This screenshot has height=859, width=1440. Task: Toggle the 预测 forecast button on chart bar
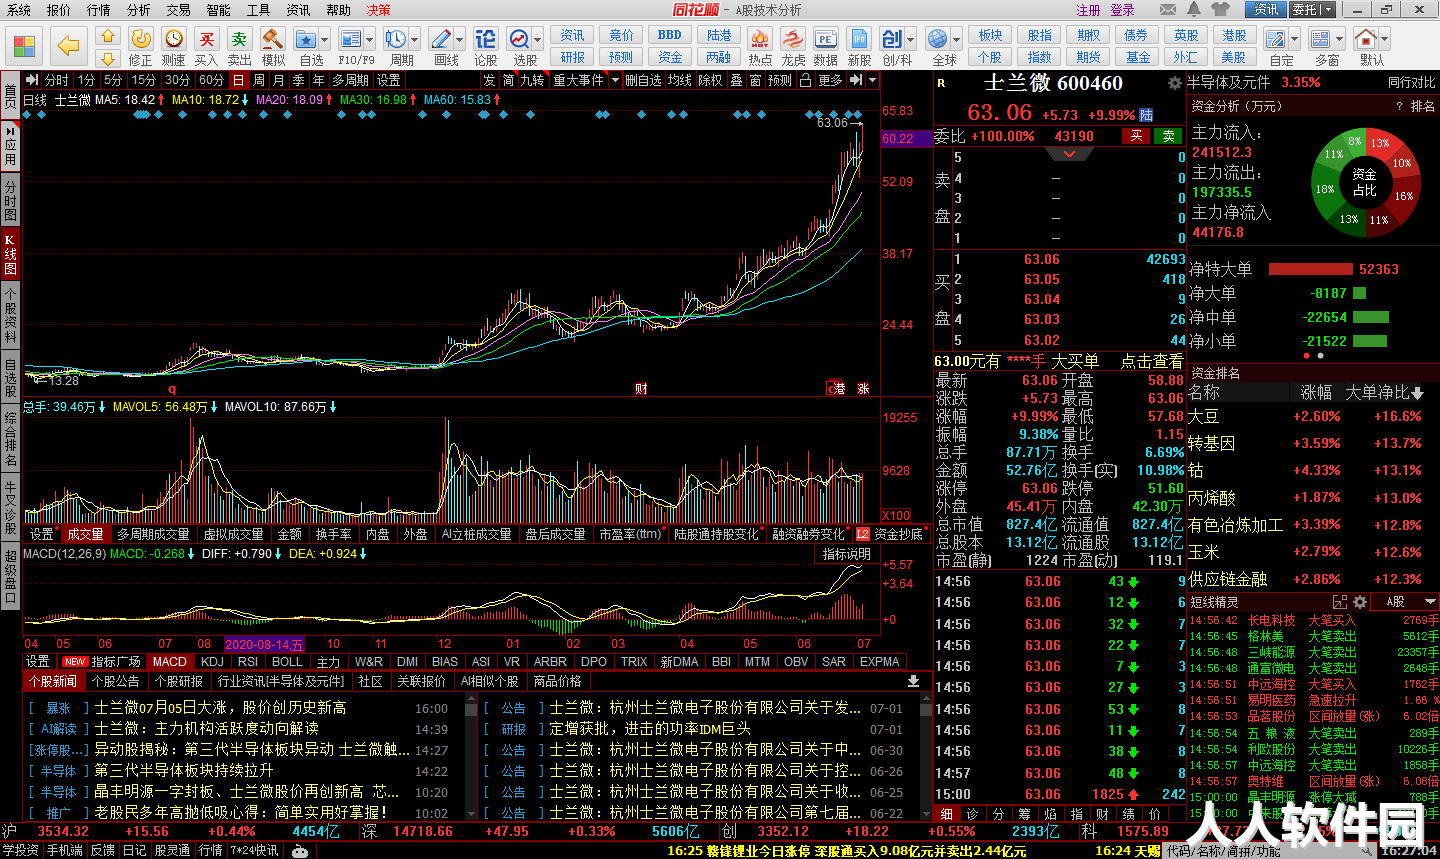[780, 80]
